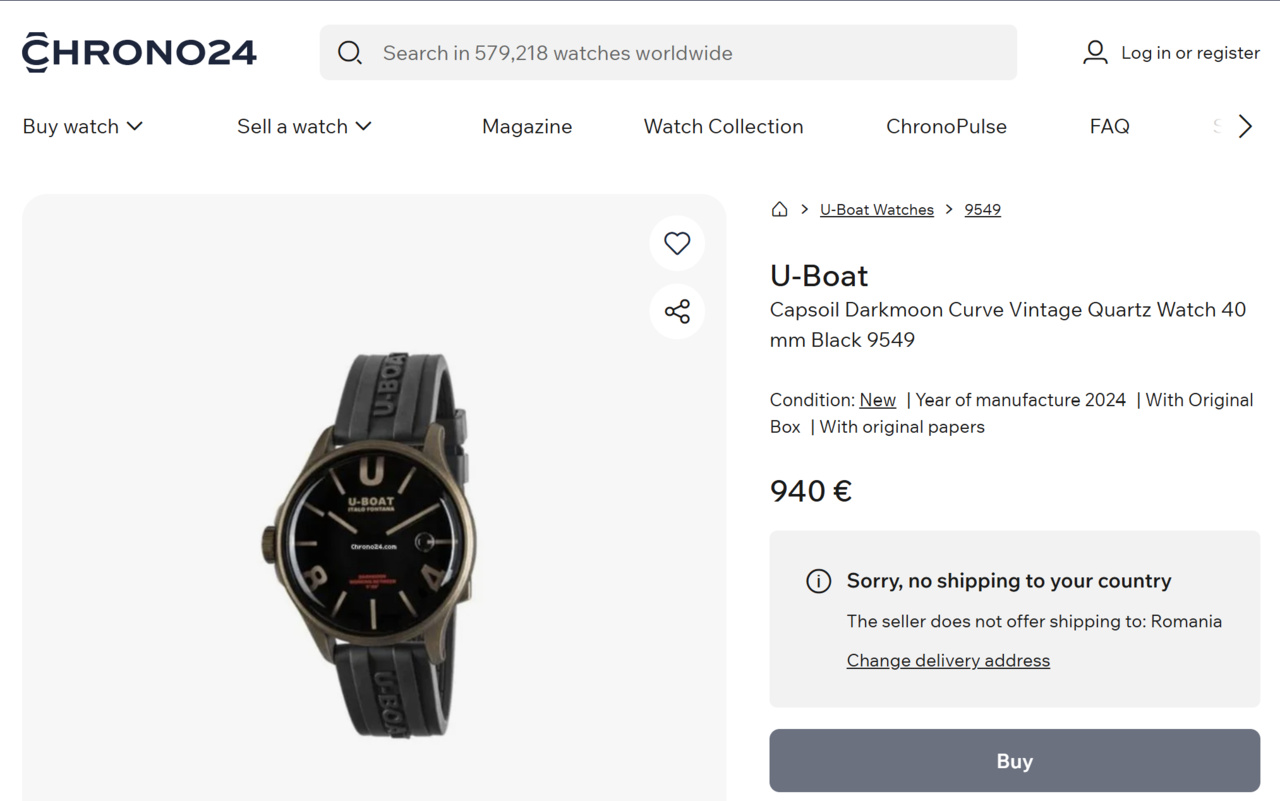Image resolution: width=1280 pixels, height=801 pixels.
Task: Click the user account icon
Action: tap(1095, 53)
